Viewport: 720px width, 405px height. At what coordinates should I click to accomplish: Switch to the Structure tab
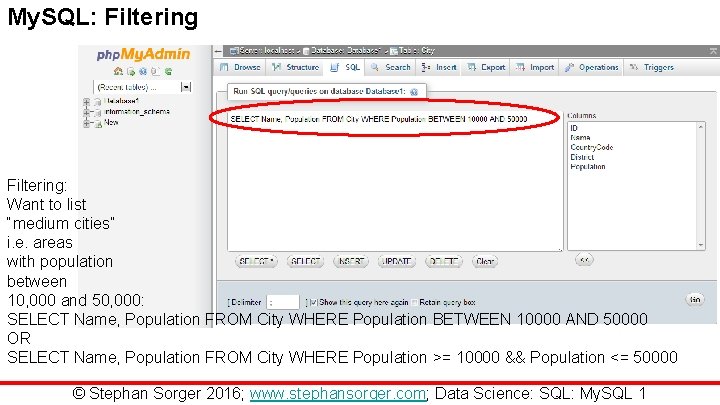296,67
